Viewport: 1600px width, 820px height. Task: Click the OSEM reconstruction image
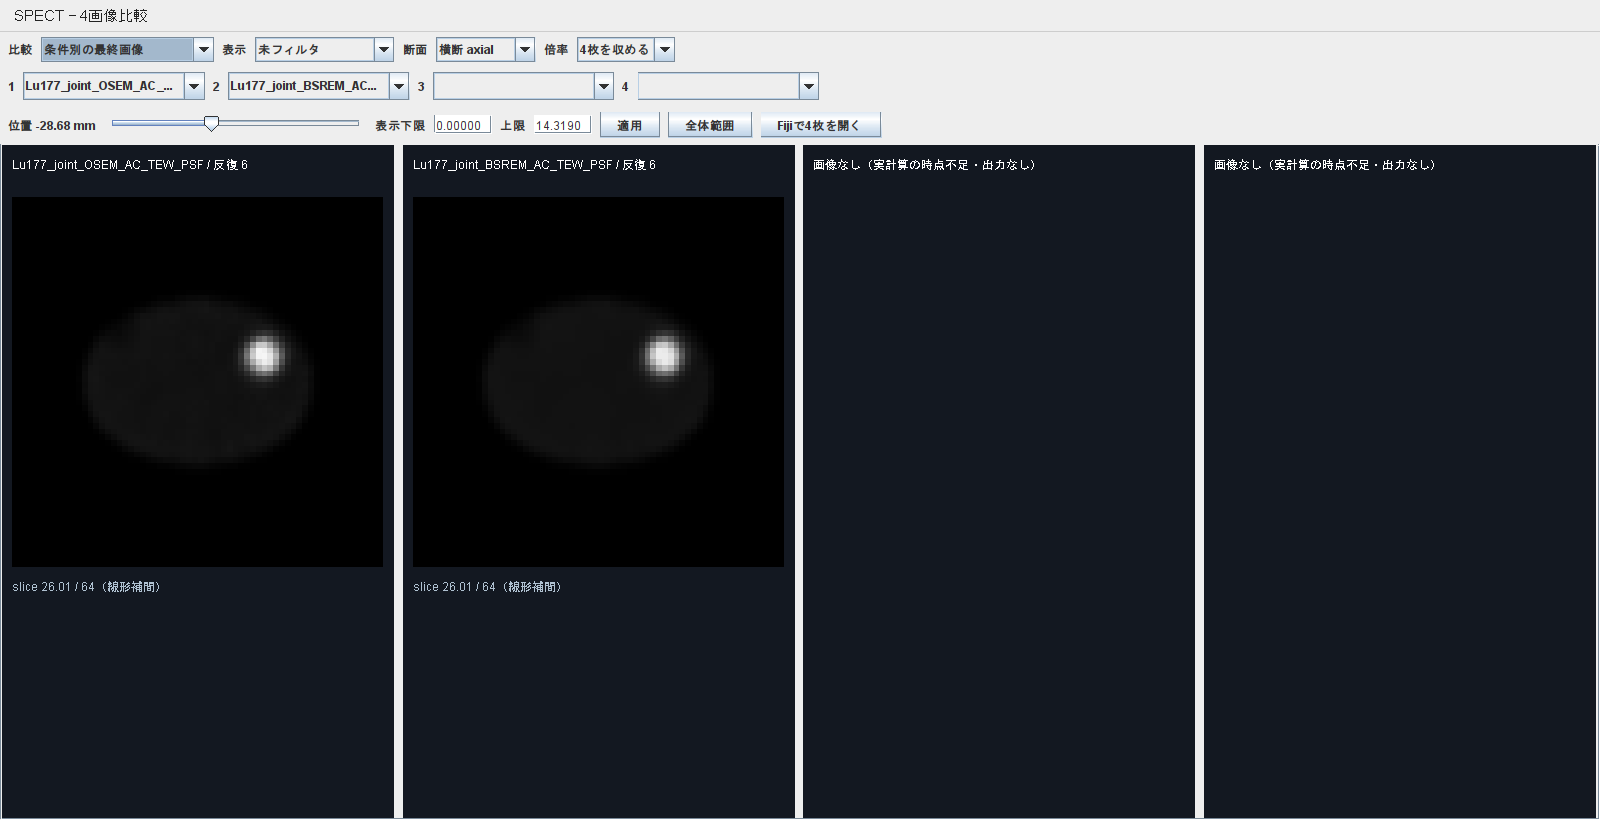(197, 382)
